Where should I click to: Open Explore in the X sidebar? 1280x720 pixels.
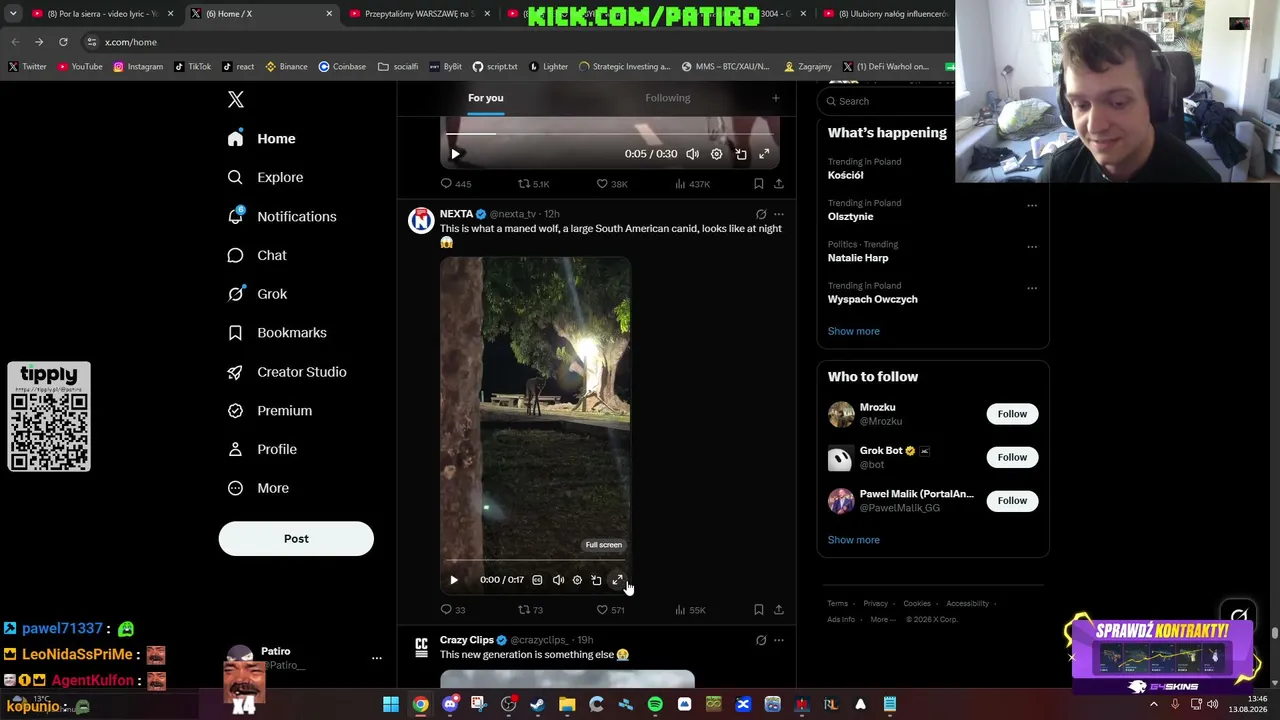pos(265,177)
